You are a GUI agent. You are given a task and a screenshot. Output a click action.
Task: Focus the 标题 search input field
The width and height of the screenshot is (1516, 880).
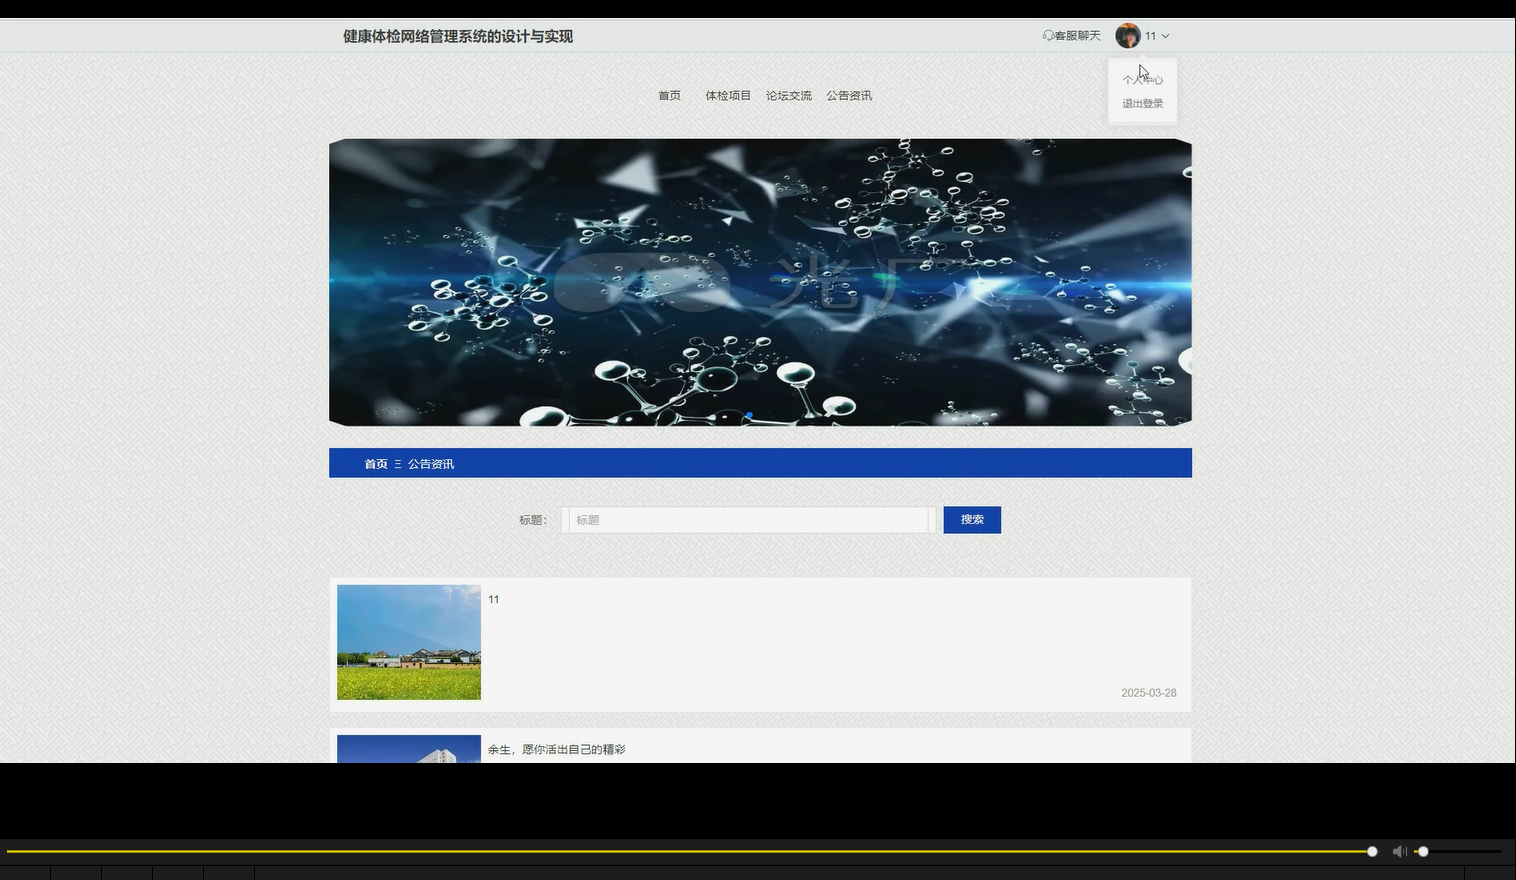pyautogui.click(x=749, y=520)
